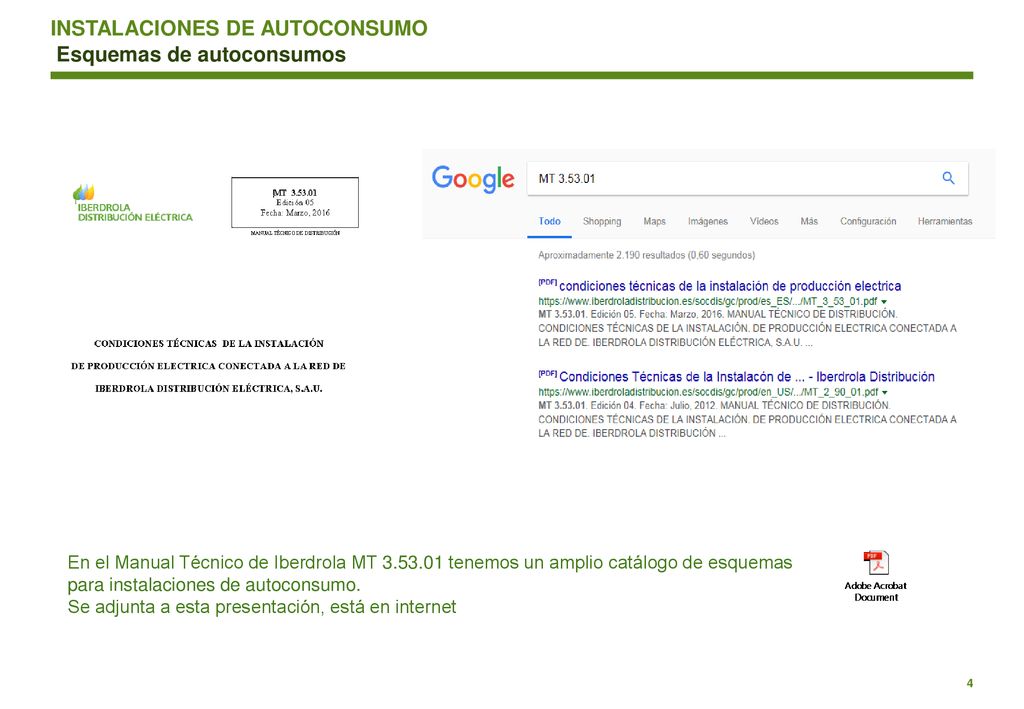Screen dimensions: 1024x709
Task: Click the MT_2_90_01.pdf green URL
Action: tap(708, 392)
